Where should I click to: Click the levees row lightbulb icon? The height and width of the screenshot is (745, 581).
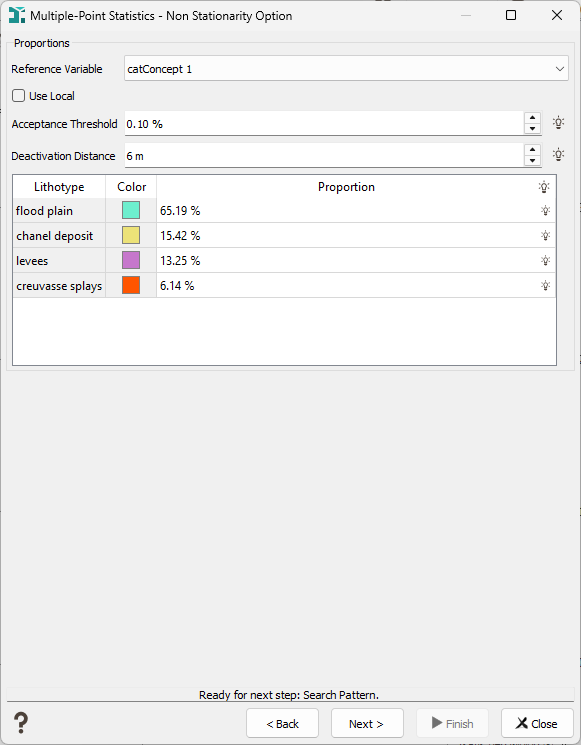pyautogui.click(x=545, y=260)
